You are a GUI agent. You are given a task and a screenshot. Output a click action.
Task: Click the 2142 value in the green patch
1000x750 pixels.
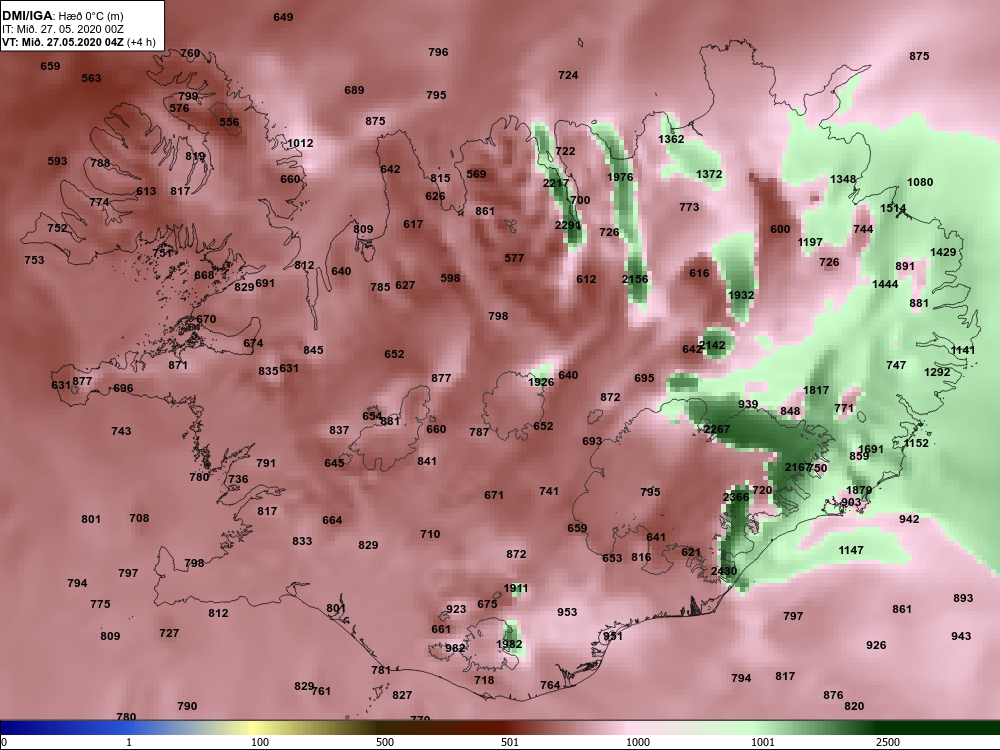712,345
